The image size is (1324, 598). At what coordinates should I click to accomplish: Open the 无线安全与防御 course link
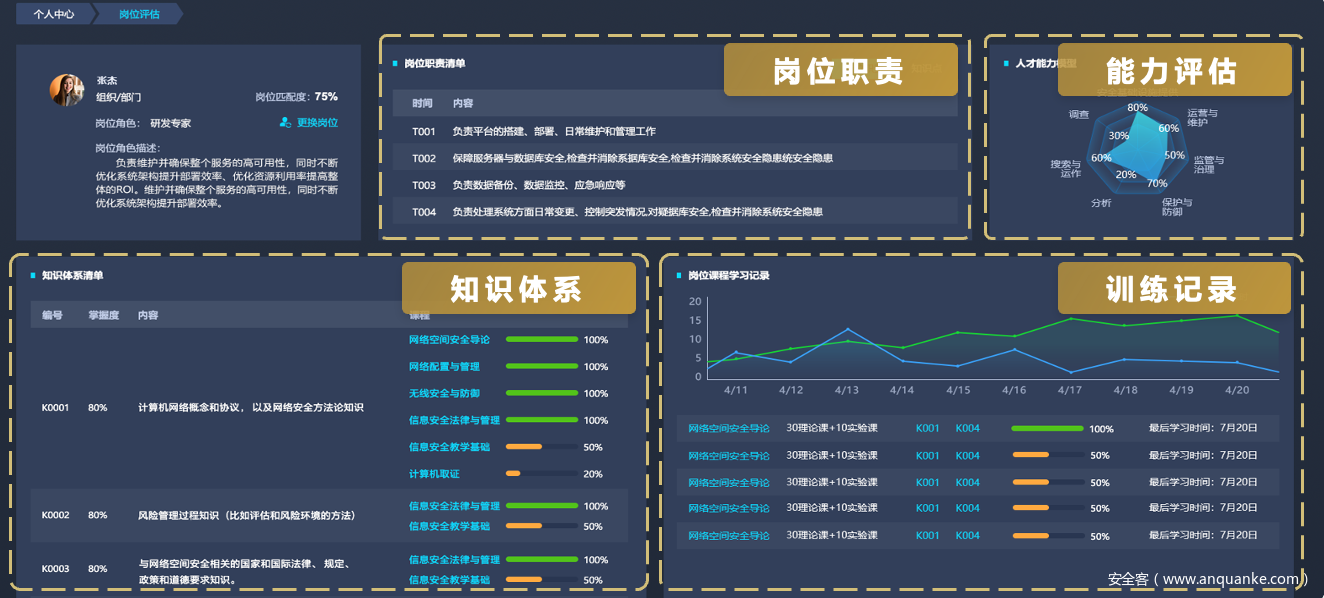[444, 394]
